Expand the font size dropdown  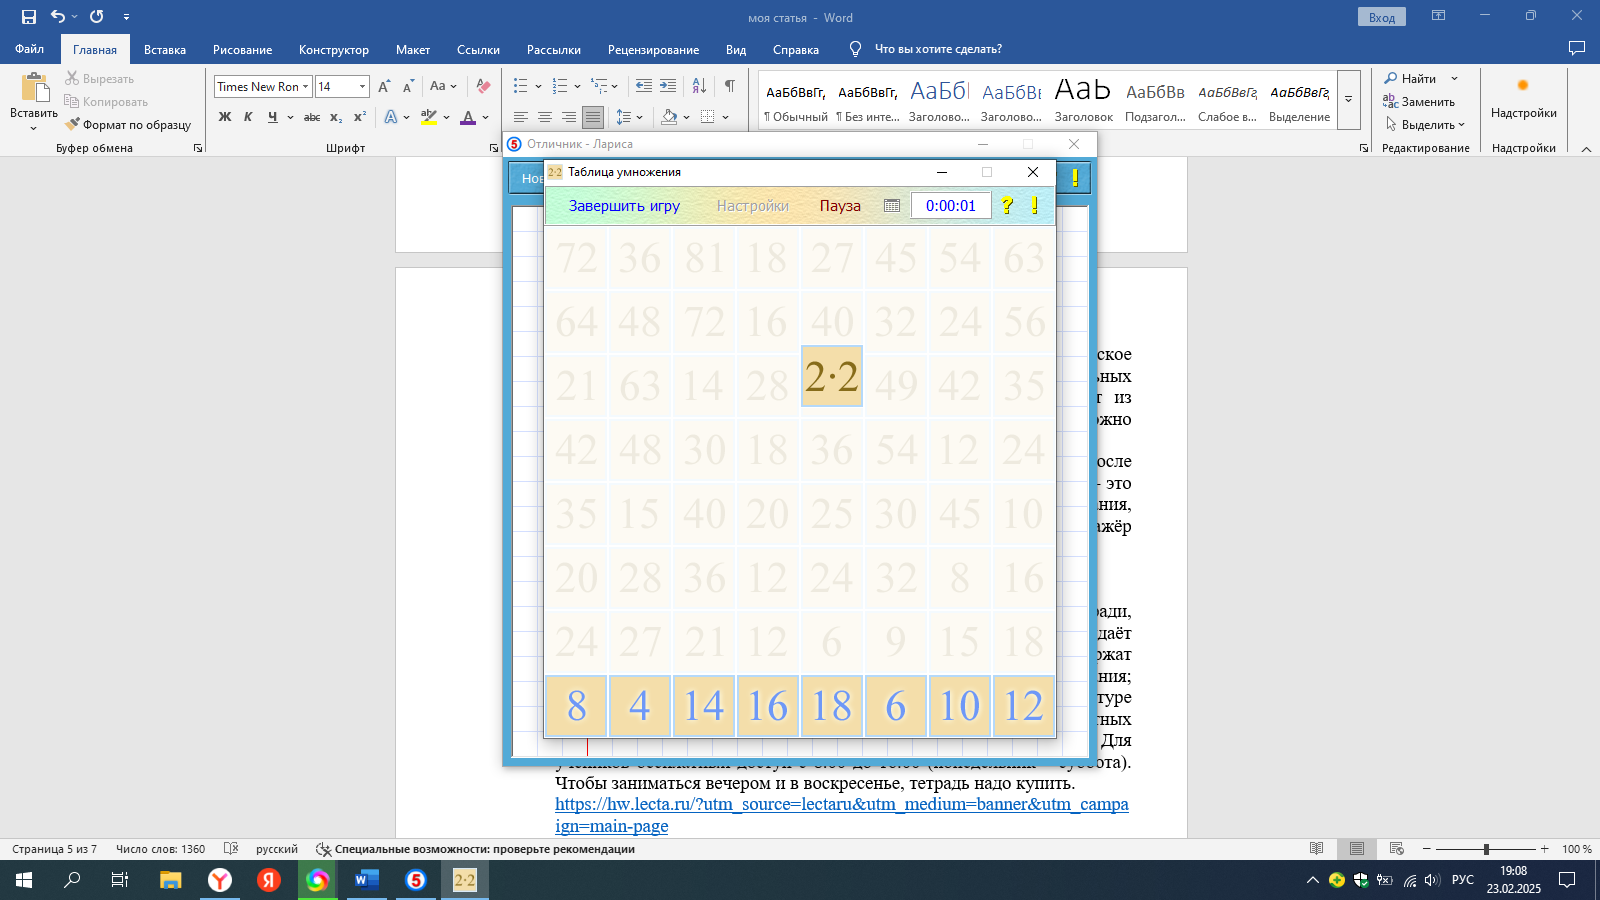[362, 87]
